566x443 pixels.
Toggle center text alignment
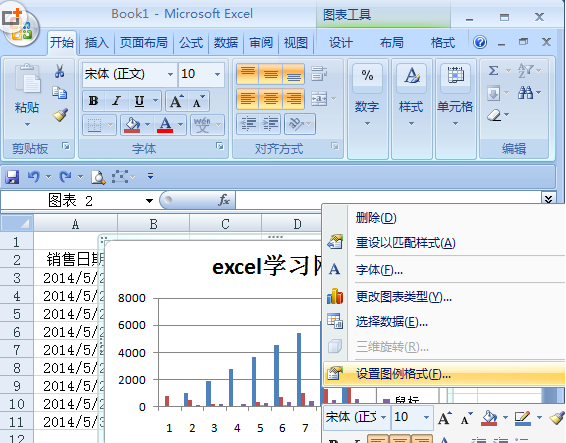point(271,99)
